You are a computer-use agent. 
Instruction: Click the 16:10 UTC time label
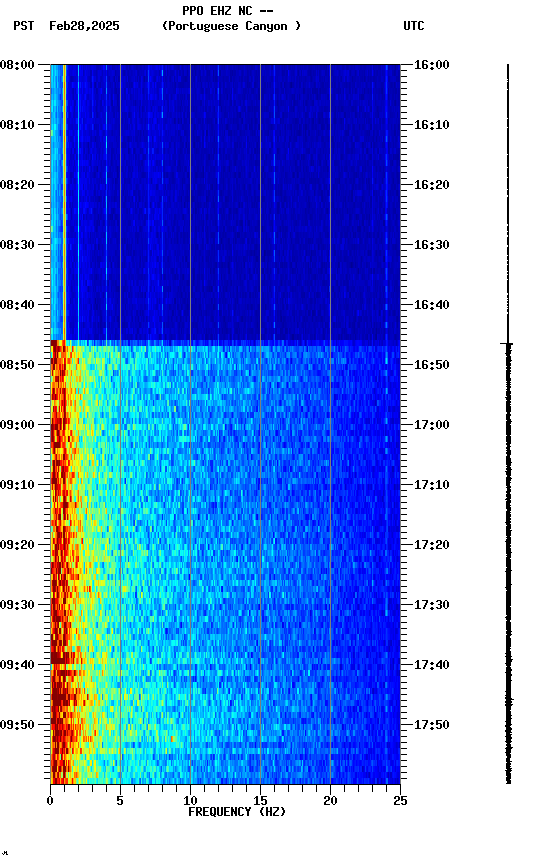[432, 125]
